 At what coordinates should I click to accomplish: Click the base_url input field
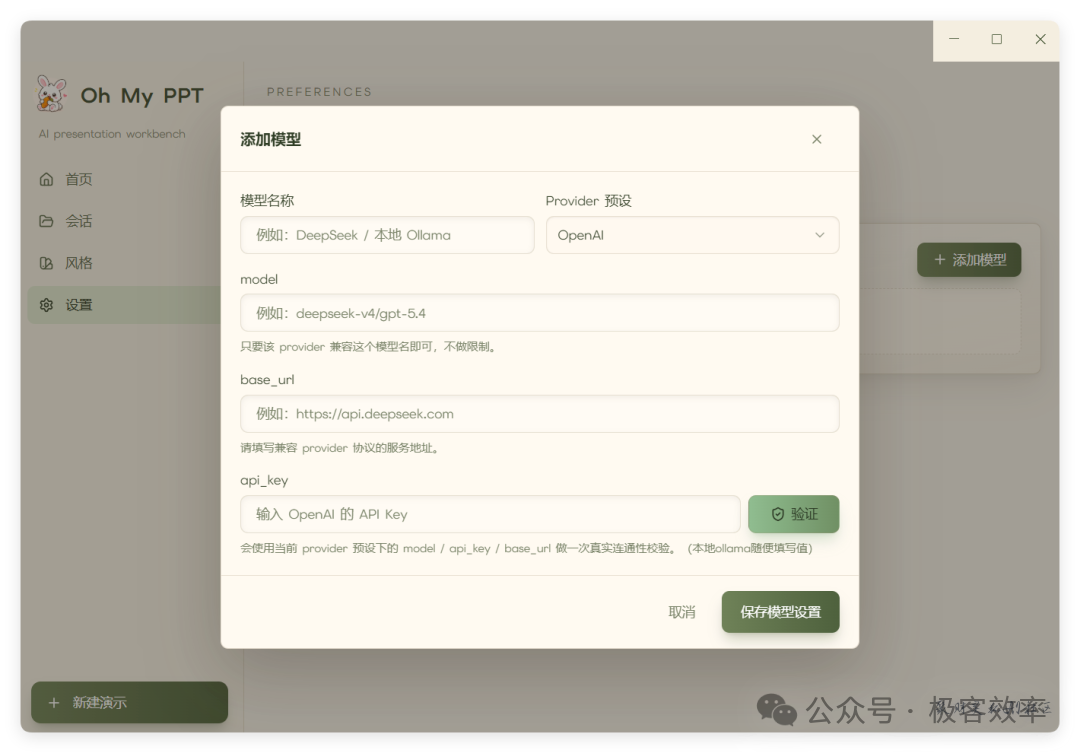539,413
